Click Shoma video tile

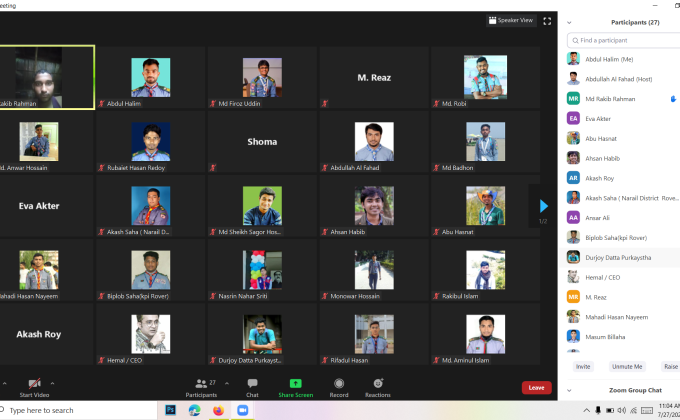coord(262,141)
